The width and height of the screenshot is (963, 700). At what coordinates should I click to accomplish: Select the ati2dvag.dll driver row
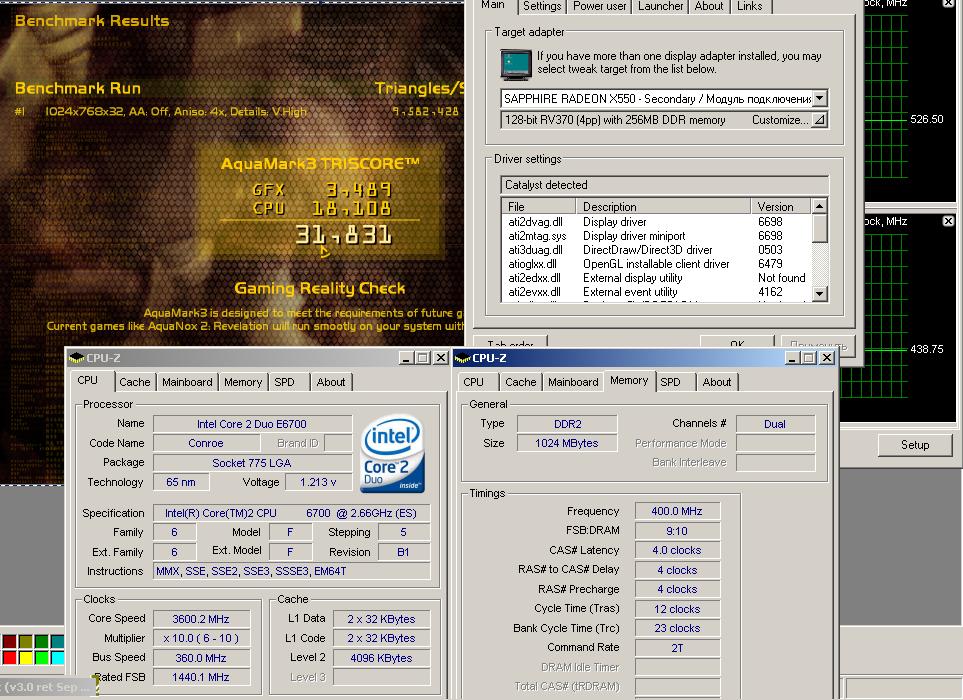tap(657, 222)
